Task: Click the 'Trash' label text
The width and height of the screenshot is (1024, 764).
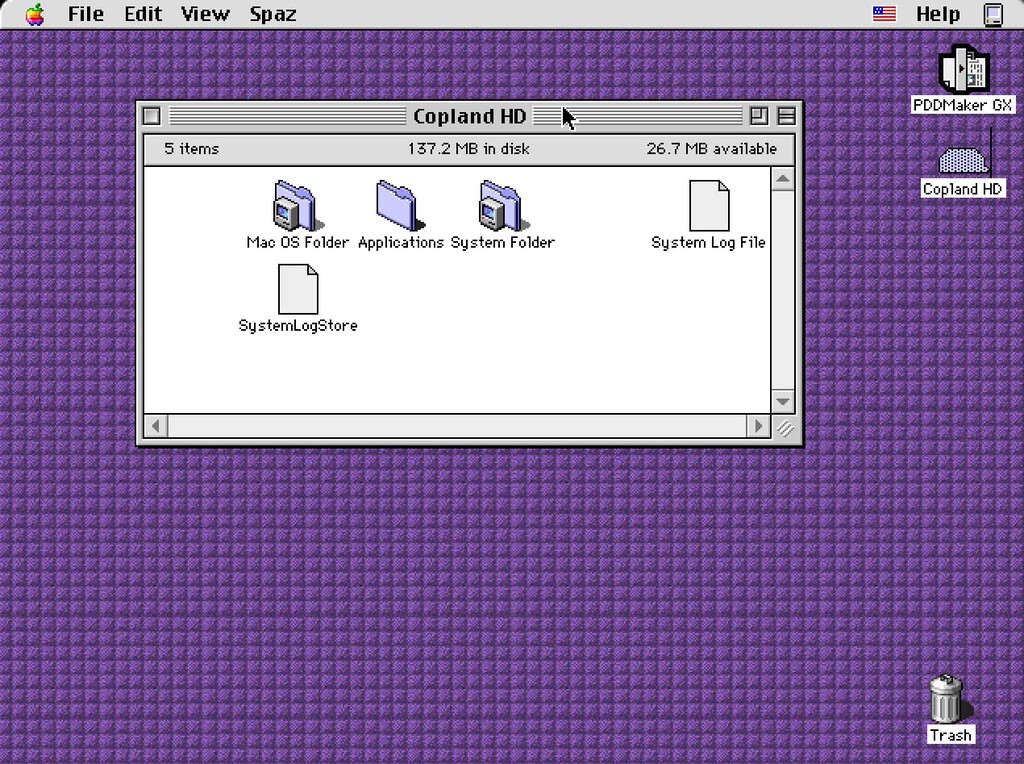Action: tap(951, 735)
